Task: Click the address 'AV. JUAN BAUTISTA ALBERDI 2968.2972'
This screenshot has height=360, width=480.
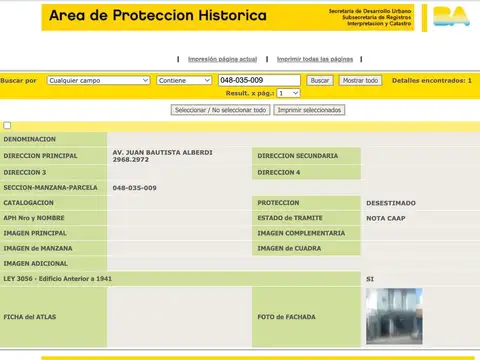Action: pyautogui.click(x=162, y=156)
